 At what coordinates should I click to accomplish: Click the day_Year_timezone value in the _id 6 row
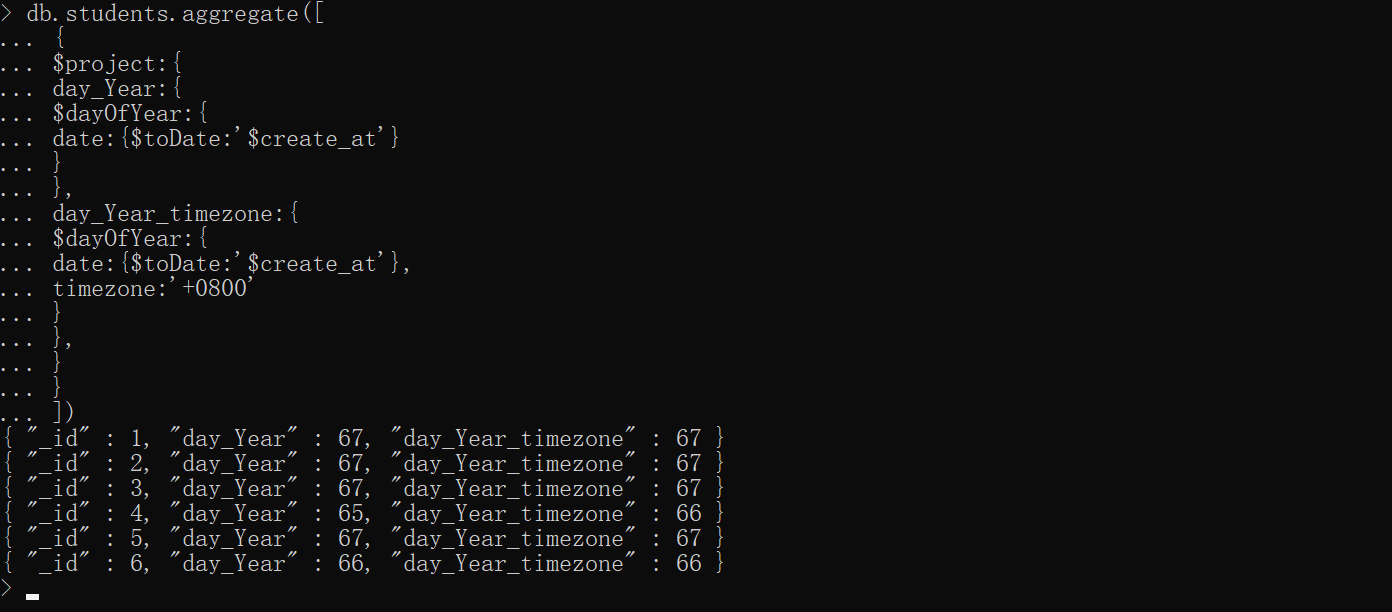[x=689, y=564]
